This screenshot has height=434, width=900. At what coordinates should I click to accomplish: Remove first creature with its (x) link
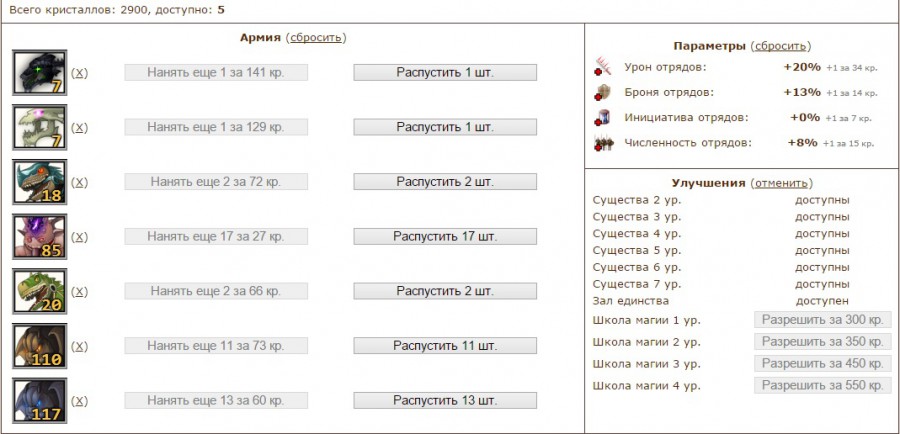click(80, 73)
